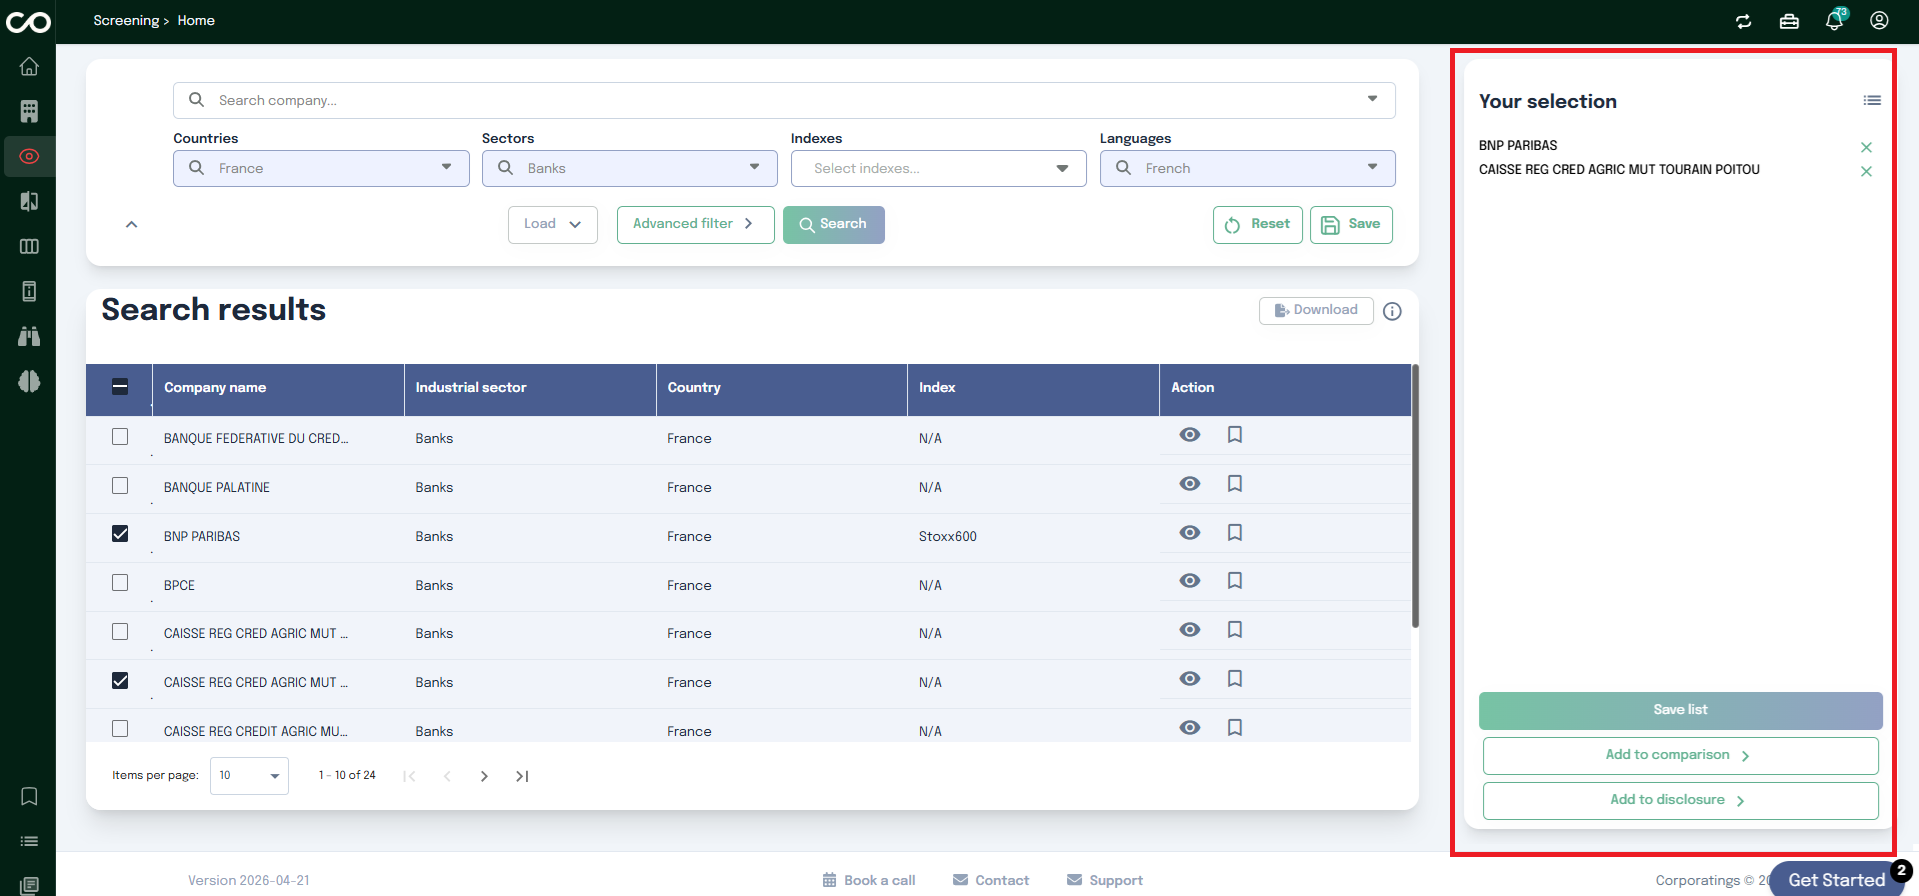
Task: Expand the Search company dropdown arrow
Action: [x=1372, y=99]
